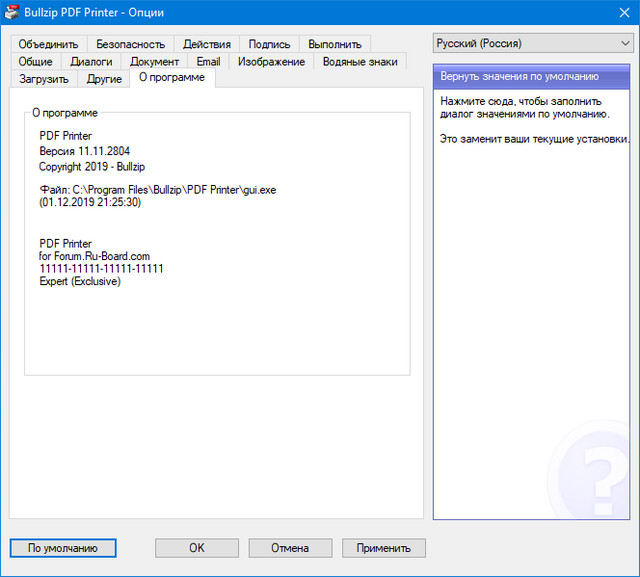Switch to the Объединить tab
This screenshot has height=577, width=640.
coord(48,44)
